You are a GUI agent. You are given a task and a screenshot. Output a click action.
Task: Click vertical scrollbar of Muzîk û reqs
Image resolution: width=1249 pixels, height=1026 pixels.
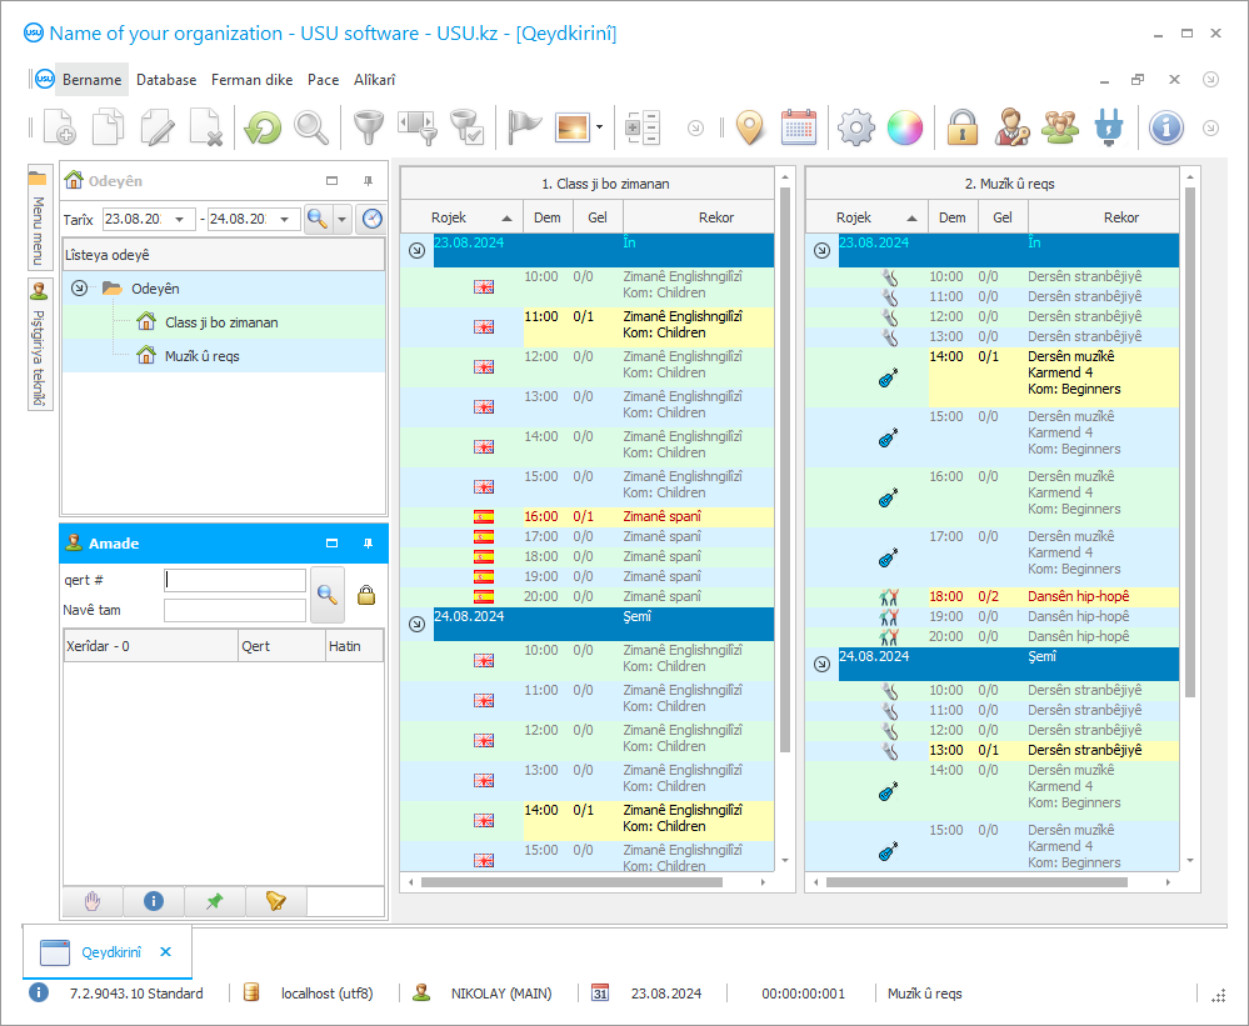click(x=1190, y=442)
